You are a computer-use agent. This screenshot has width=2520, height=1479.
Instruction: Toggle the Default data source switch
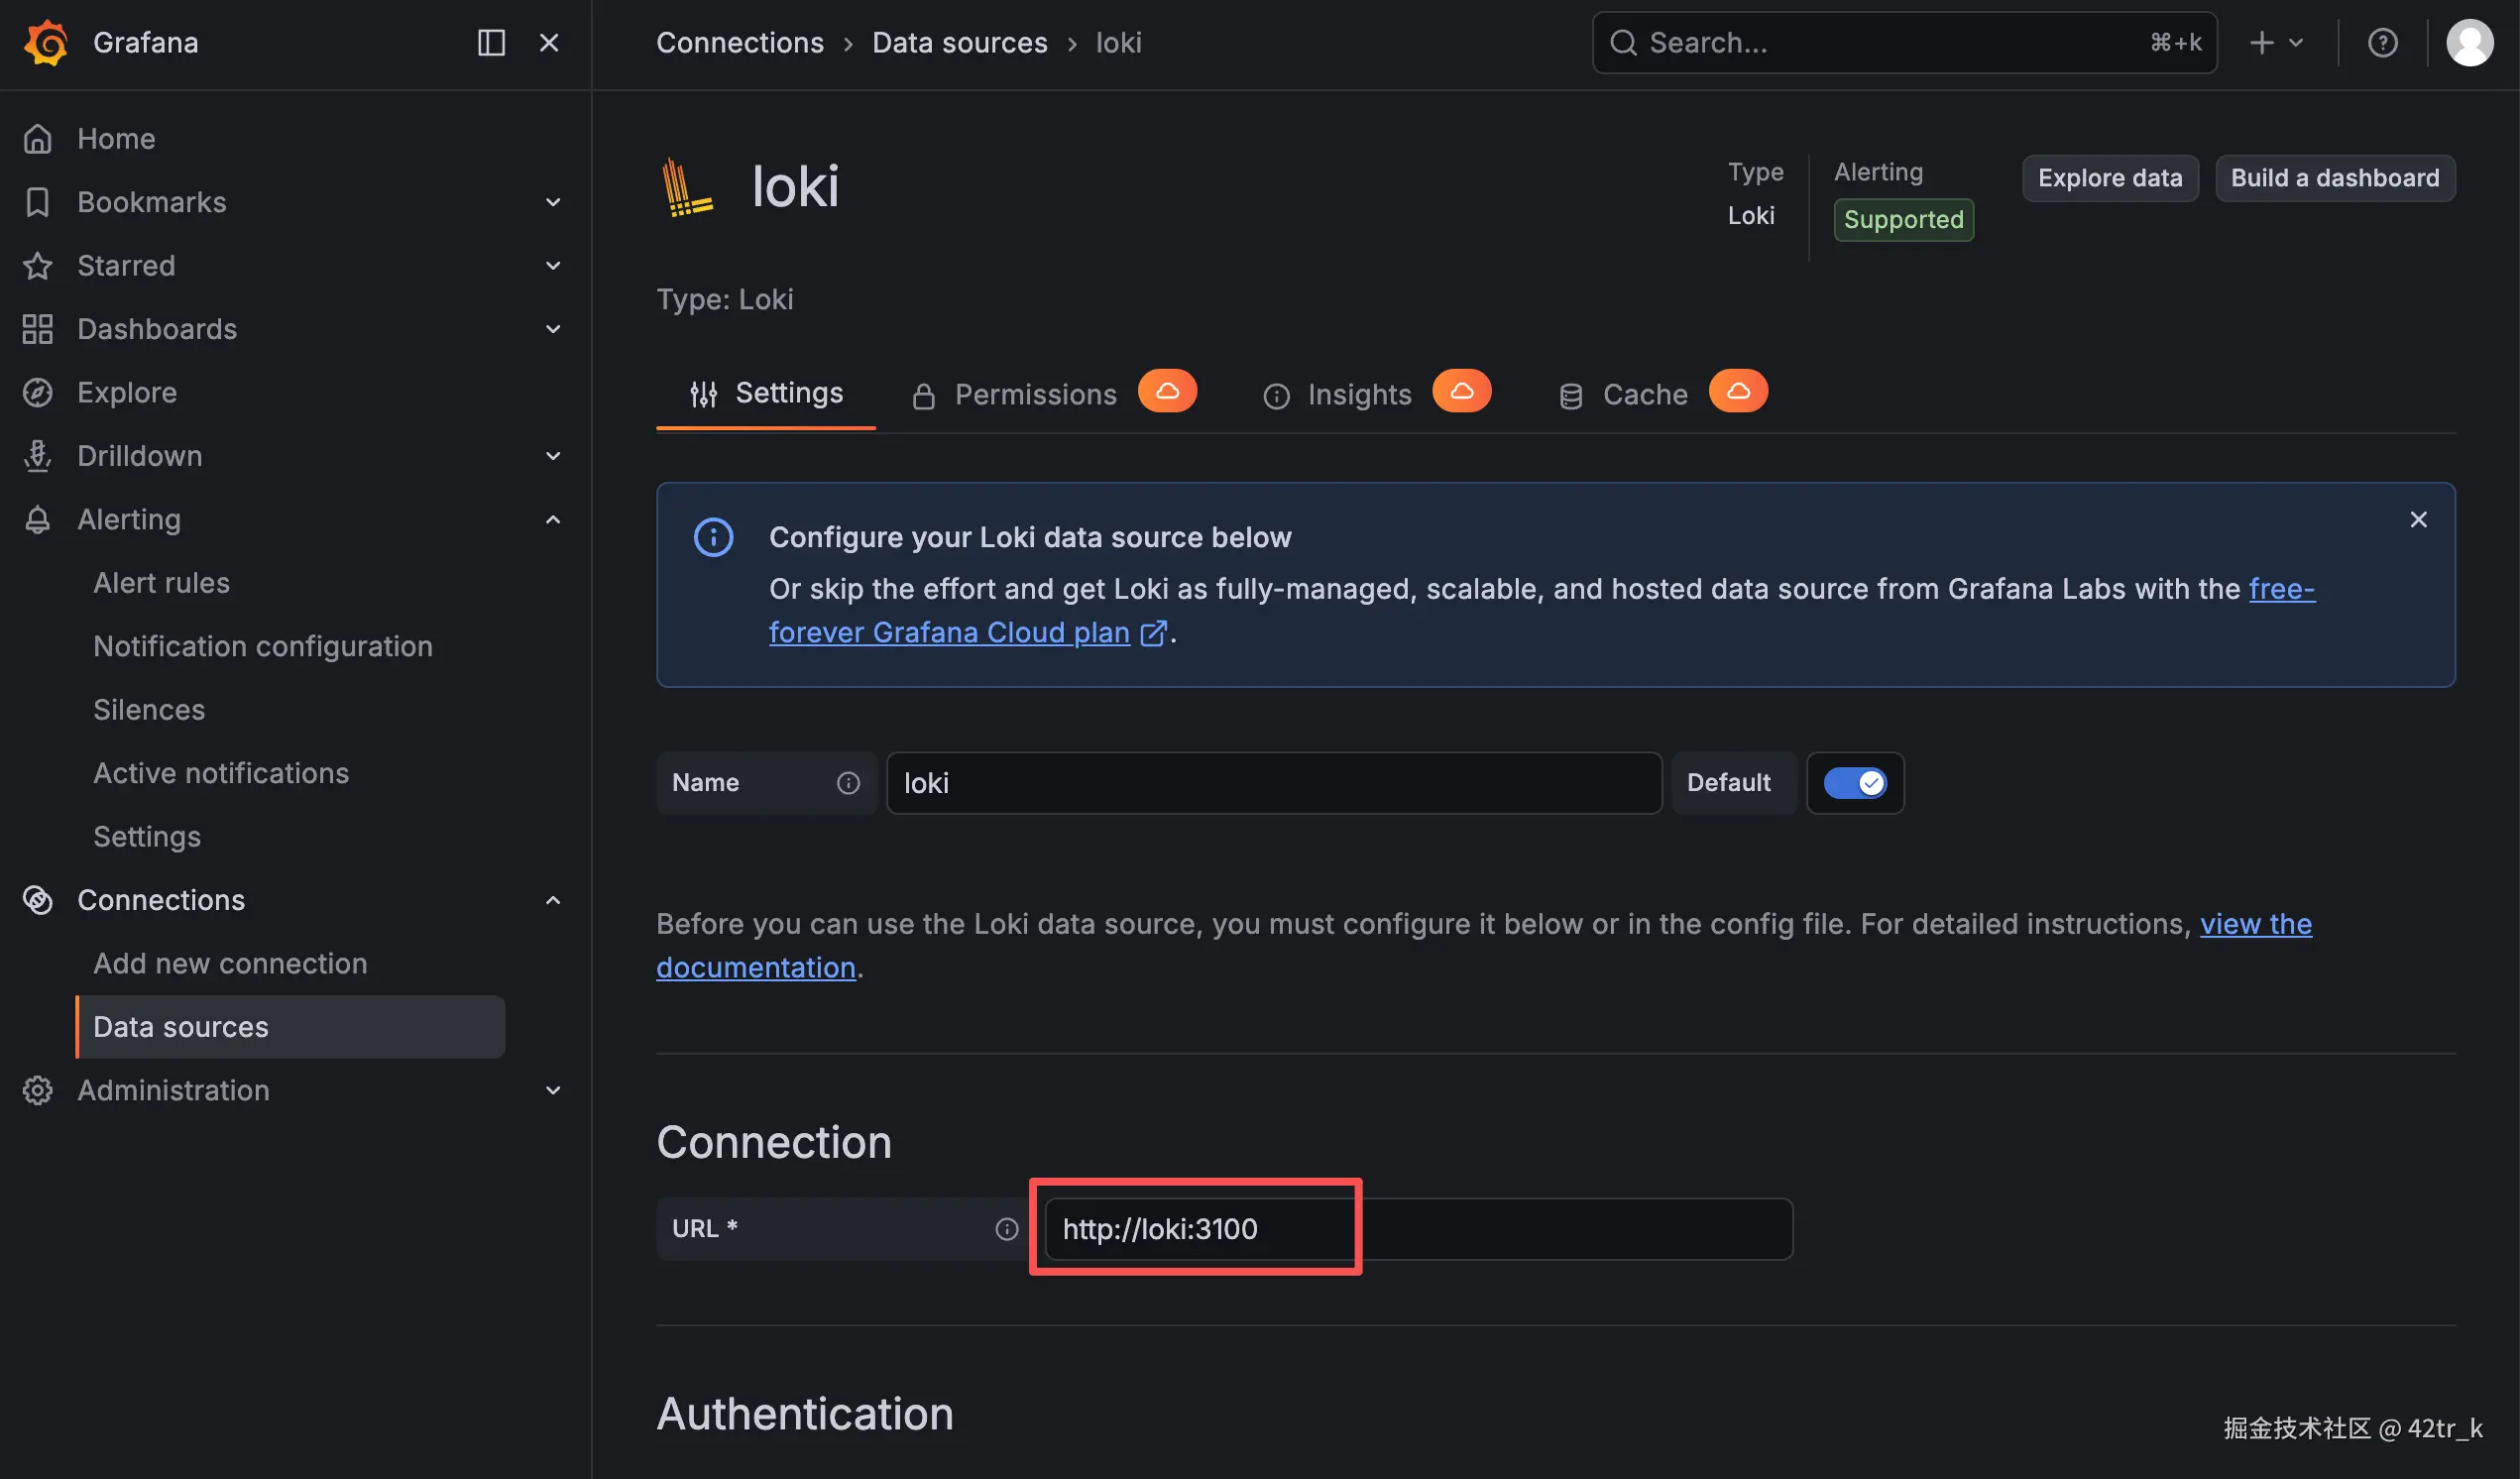click(x=1855, y=783)
